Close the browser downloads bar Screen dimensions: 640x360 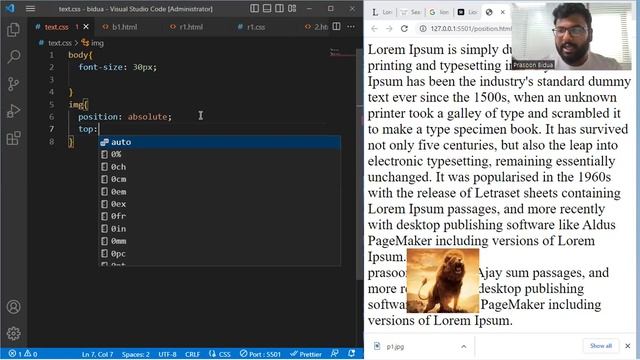[628, 346]
